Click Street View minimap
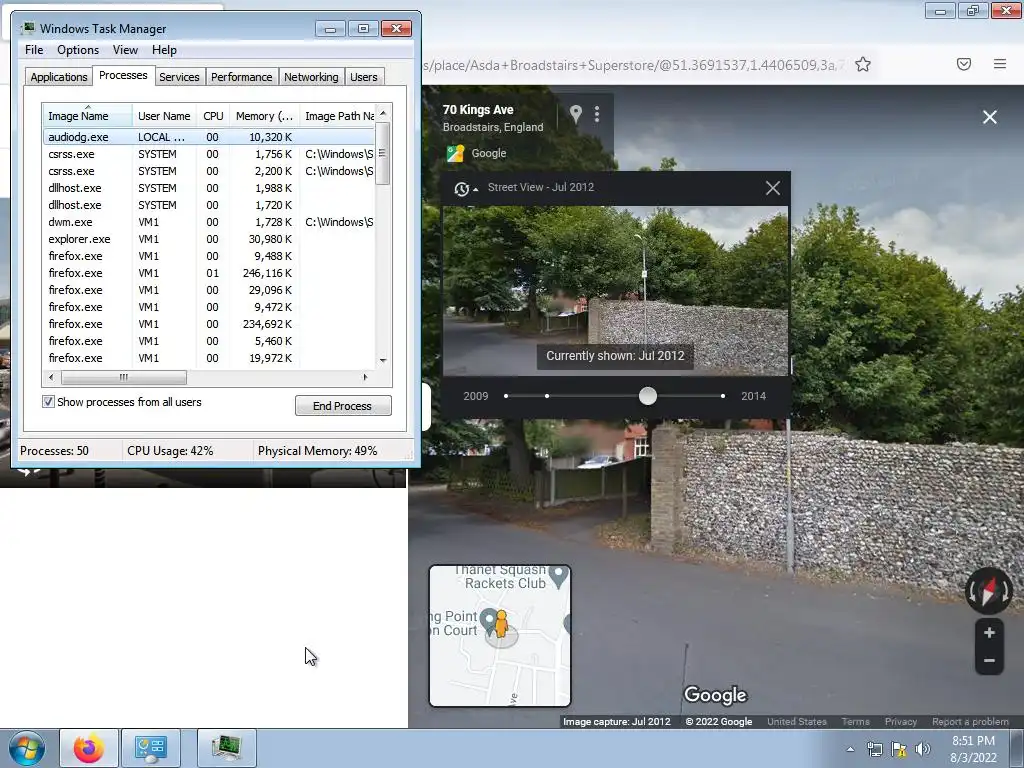The width and height of the screenshot is (1024, 768). pos(500,636)
